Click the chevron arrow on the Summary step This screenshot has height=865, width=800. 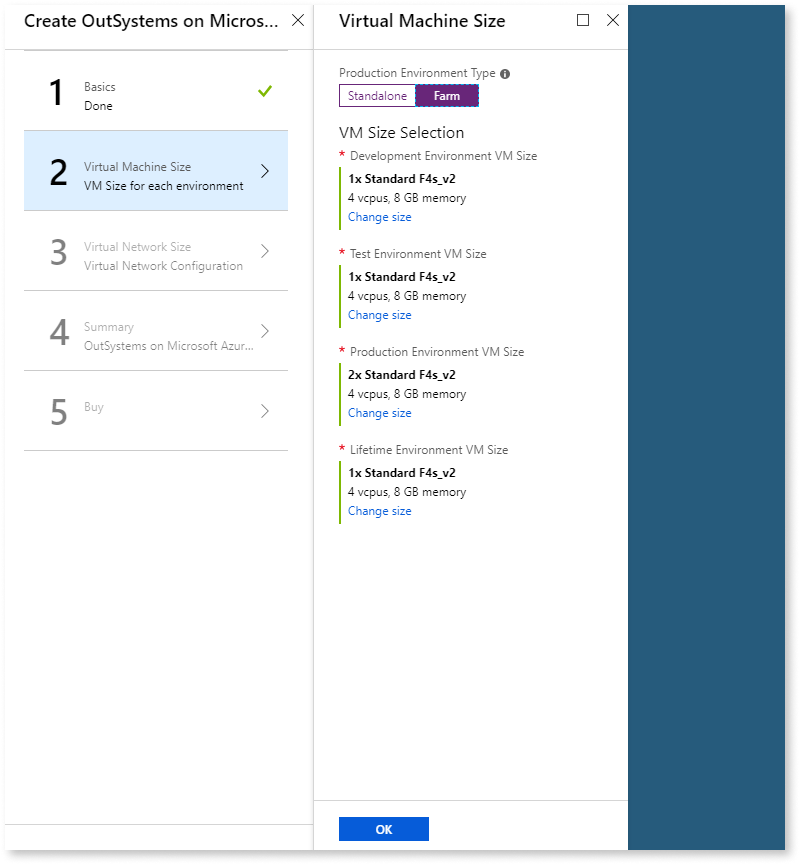click(x=263, y=332)
